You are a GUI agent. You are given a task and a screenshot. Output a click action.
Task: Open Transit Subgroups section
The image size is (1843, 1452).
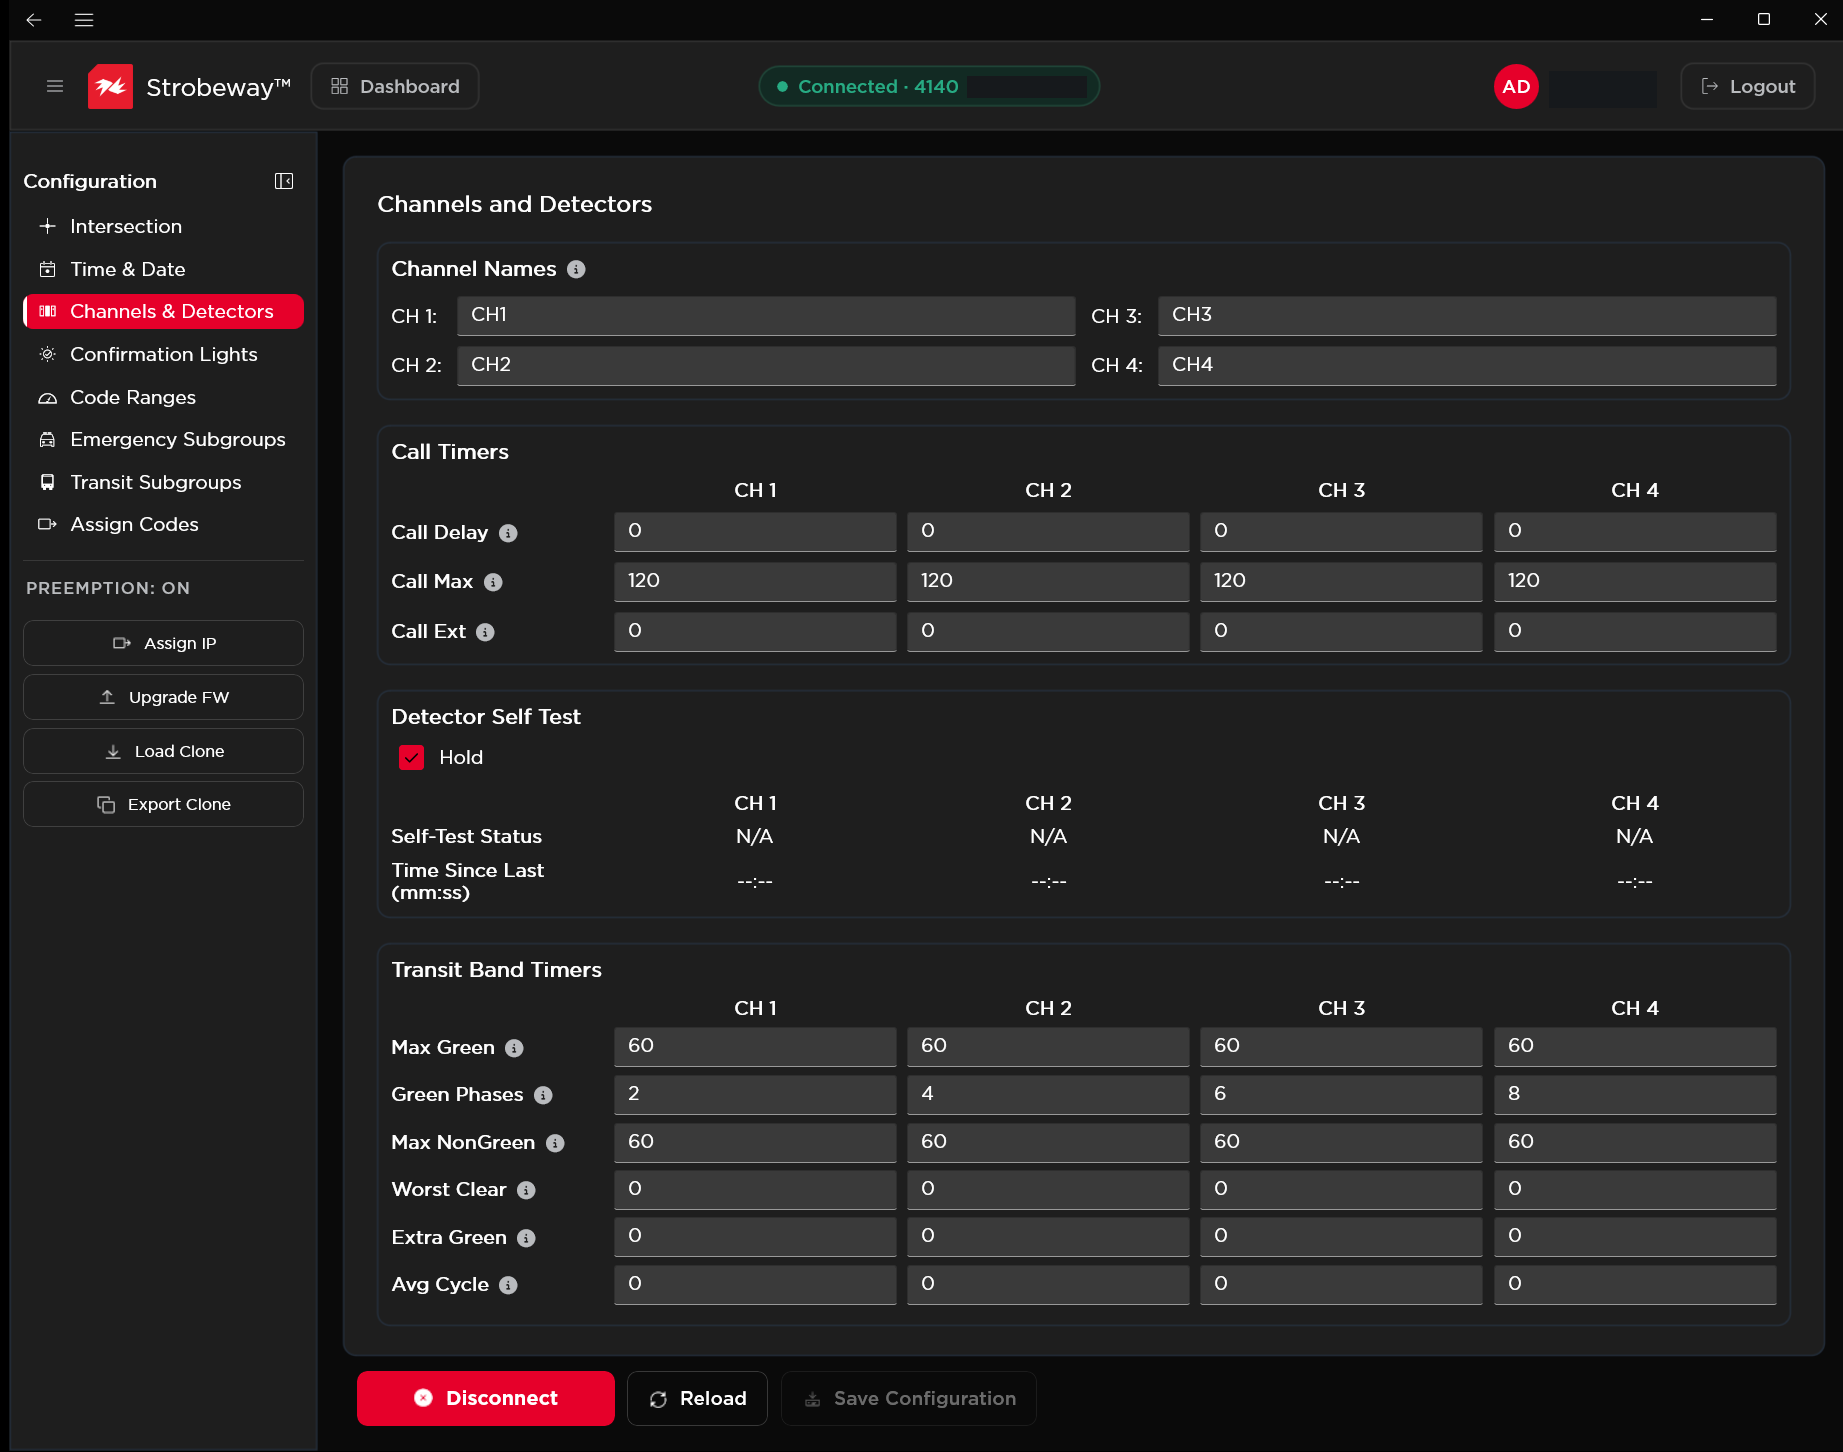163,482
